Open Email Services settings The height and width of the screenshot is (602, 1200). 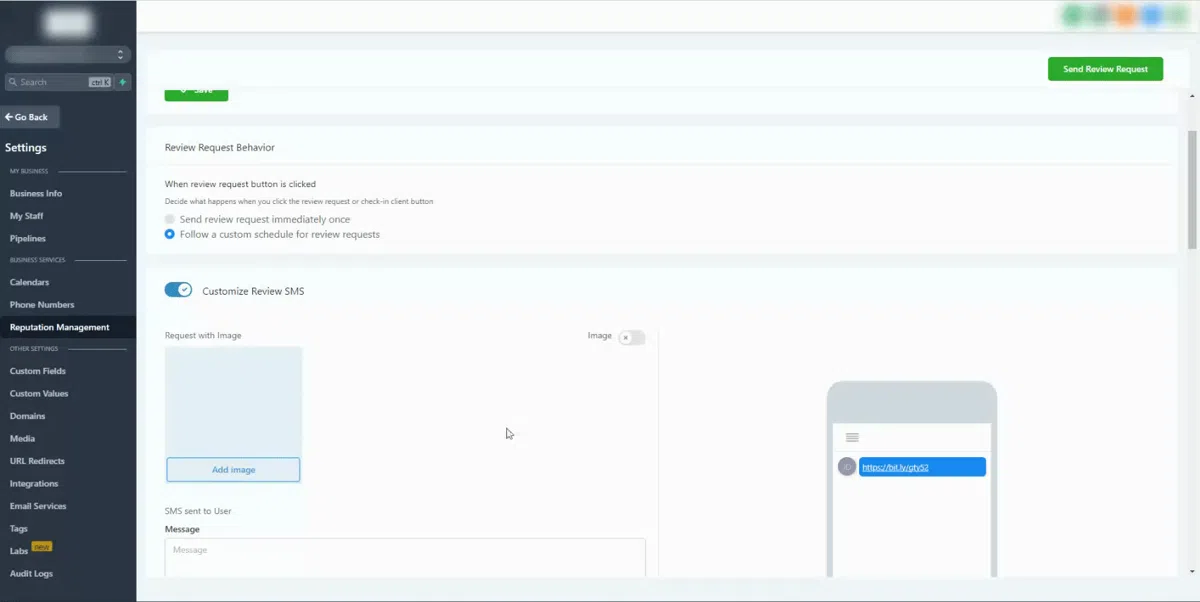point(38,506)
